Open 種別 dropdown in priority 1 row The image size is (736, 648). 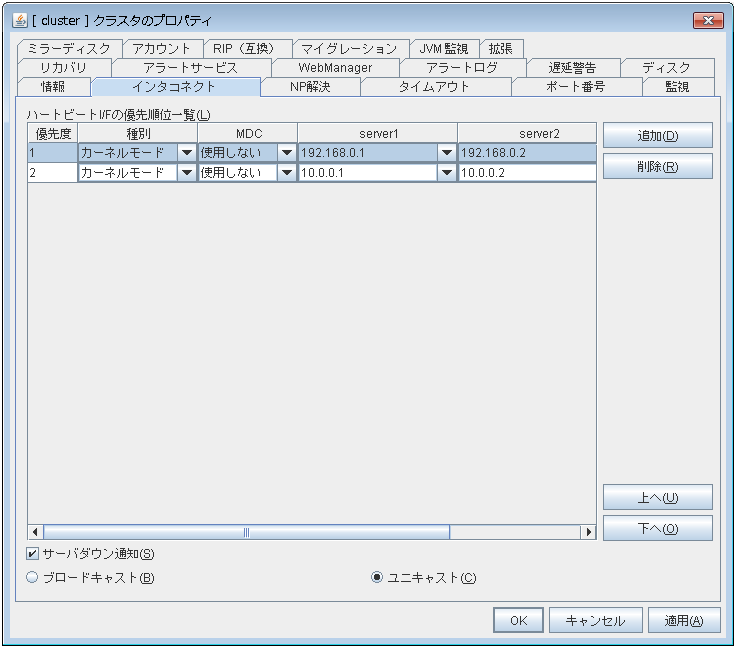click(x=186, y=153)
